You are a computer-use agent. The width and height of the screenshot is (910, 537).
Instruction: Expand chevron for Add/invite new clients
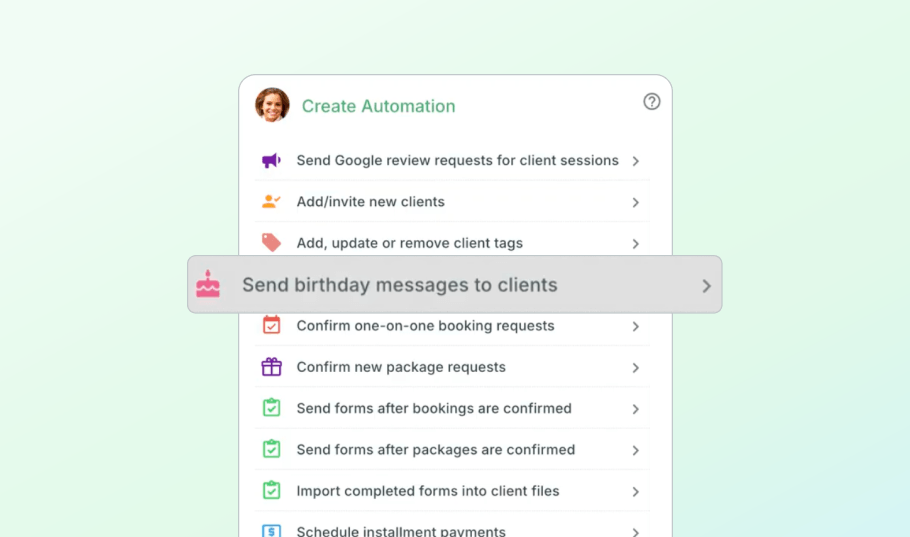pos(635,203)
